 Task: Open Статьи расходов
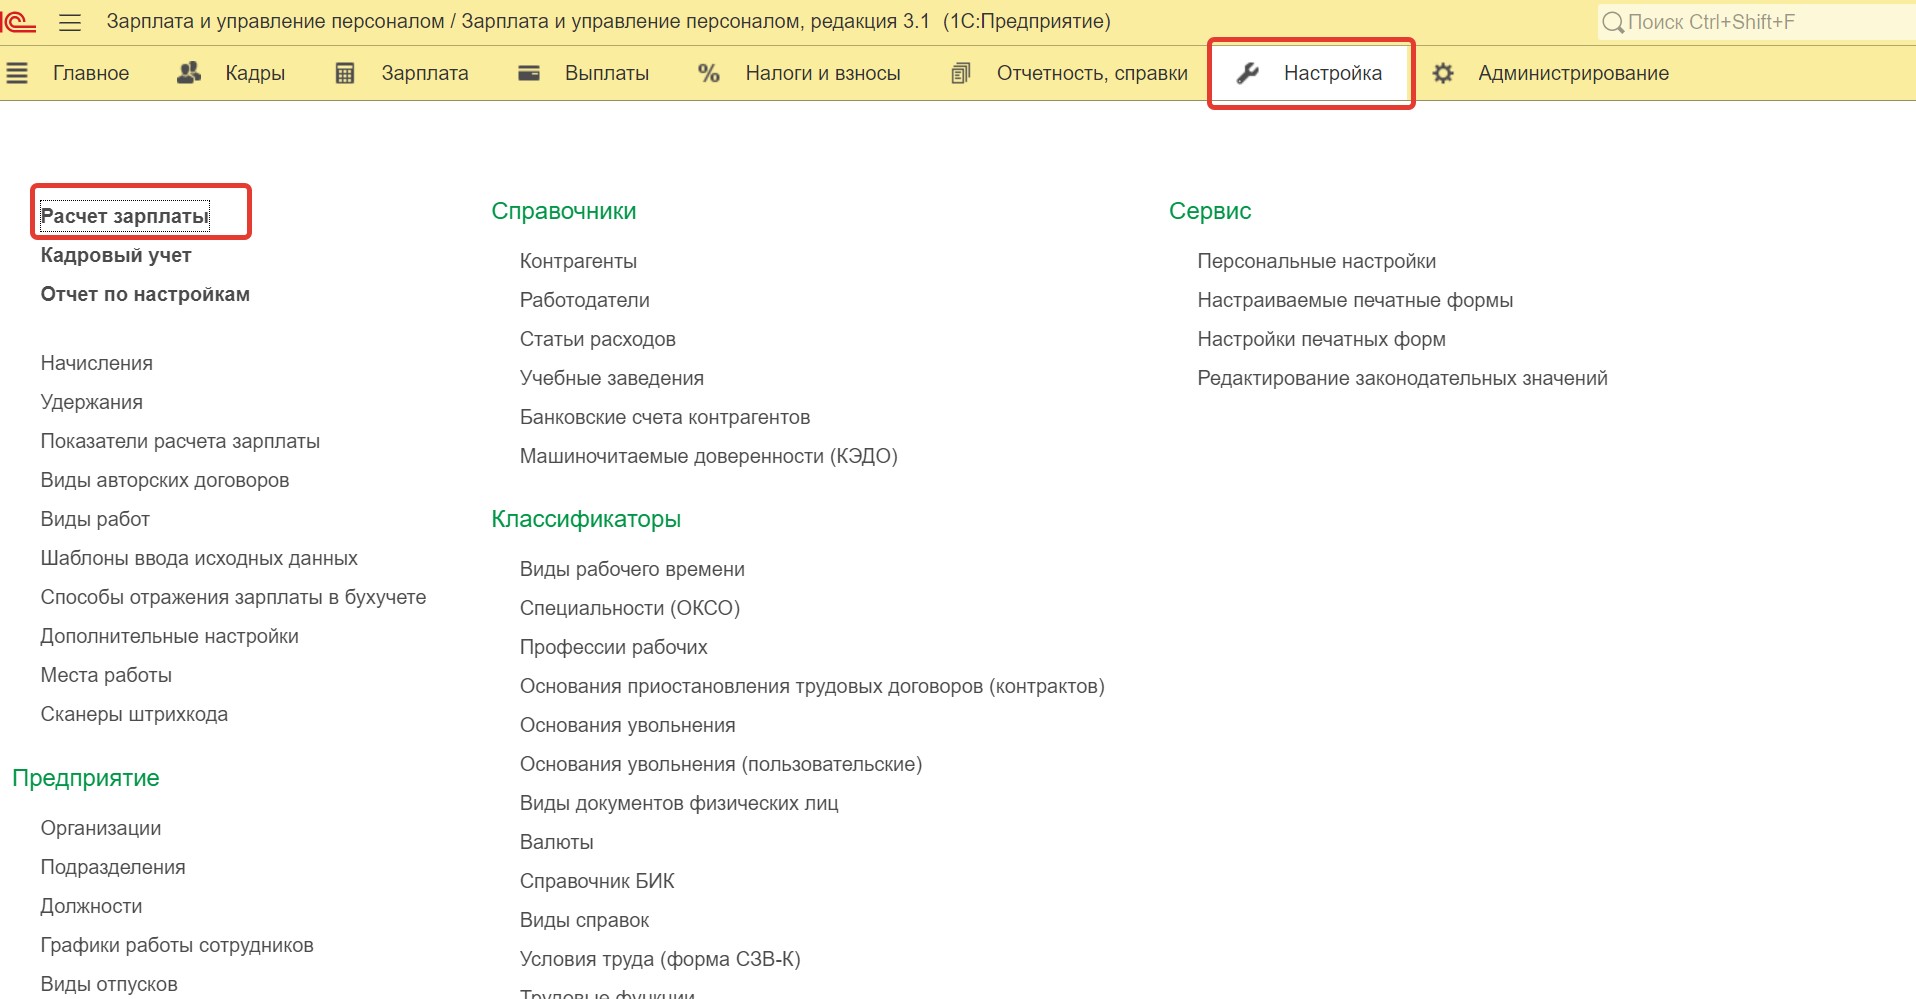(x=598, y=339)
